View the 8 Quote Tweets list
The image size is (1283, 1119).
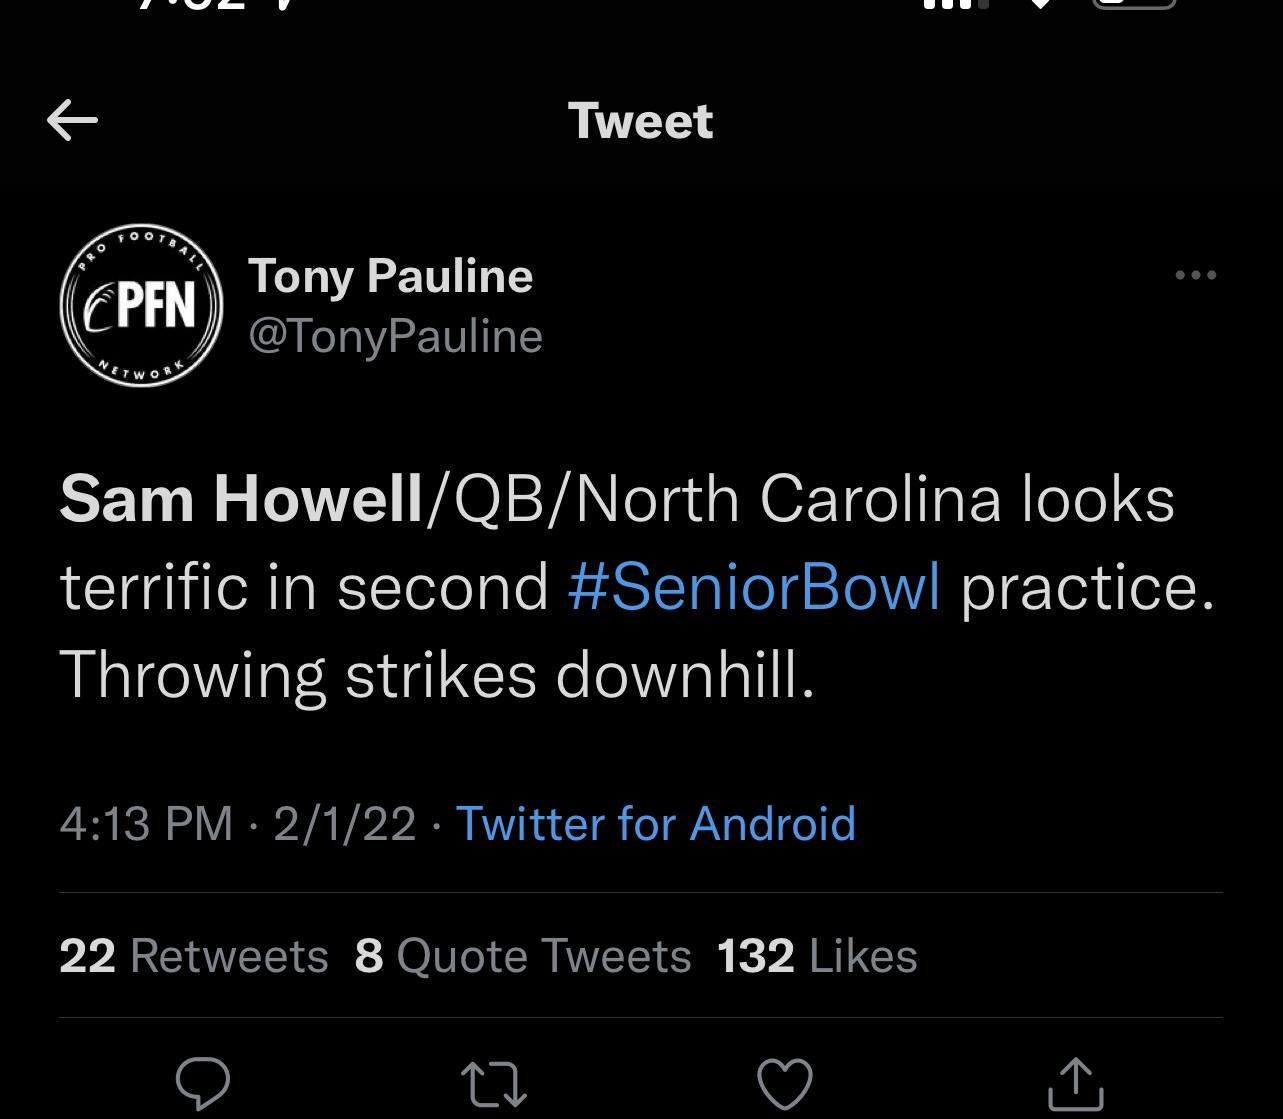[523, 955]
